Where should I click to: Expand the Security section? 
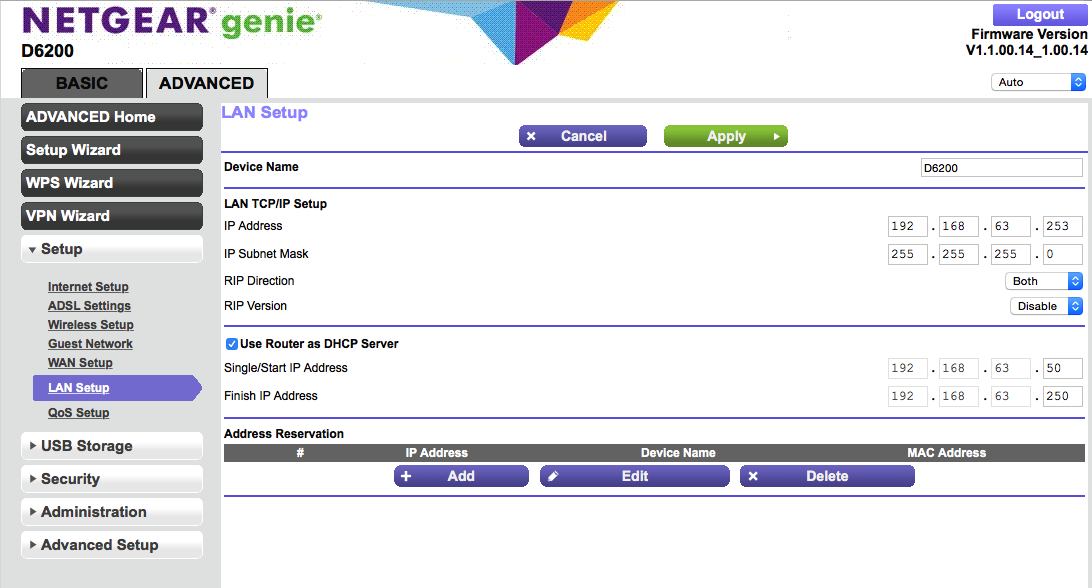click(111, 479)
